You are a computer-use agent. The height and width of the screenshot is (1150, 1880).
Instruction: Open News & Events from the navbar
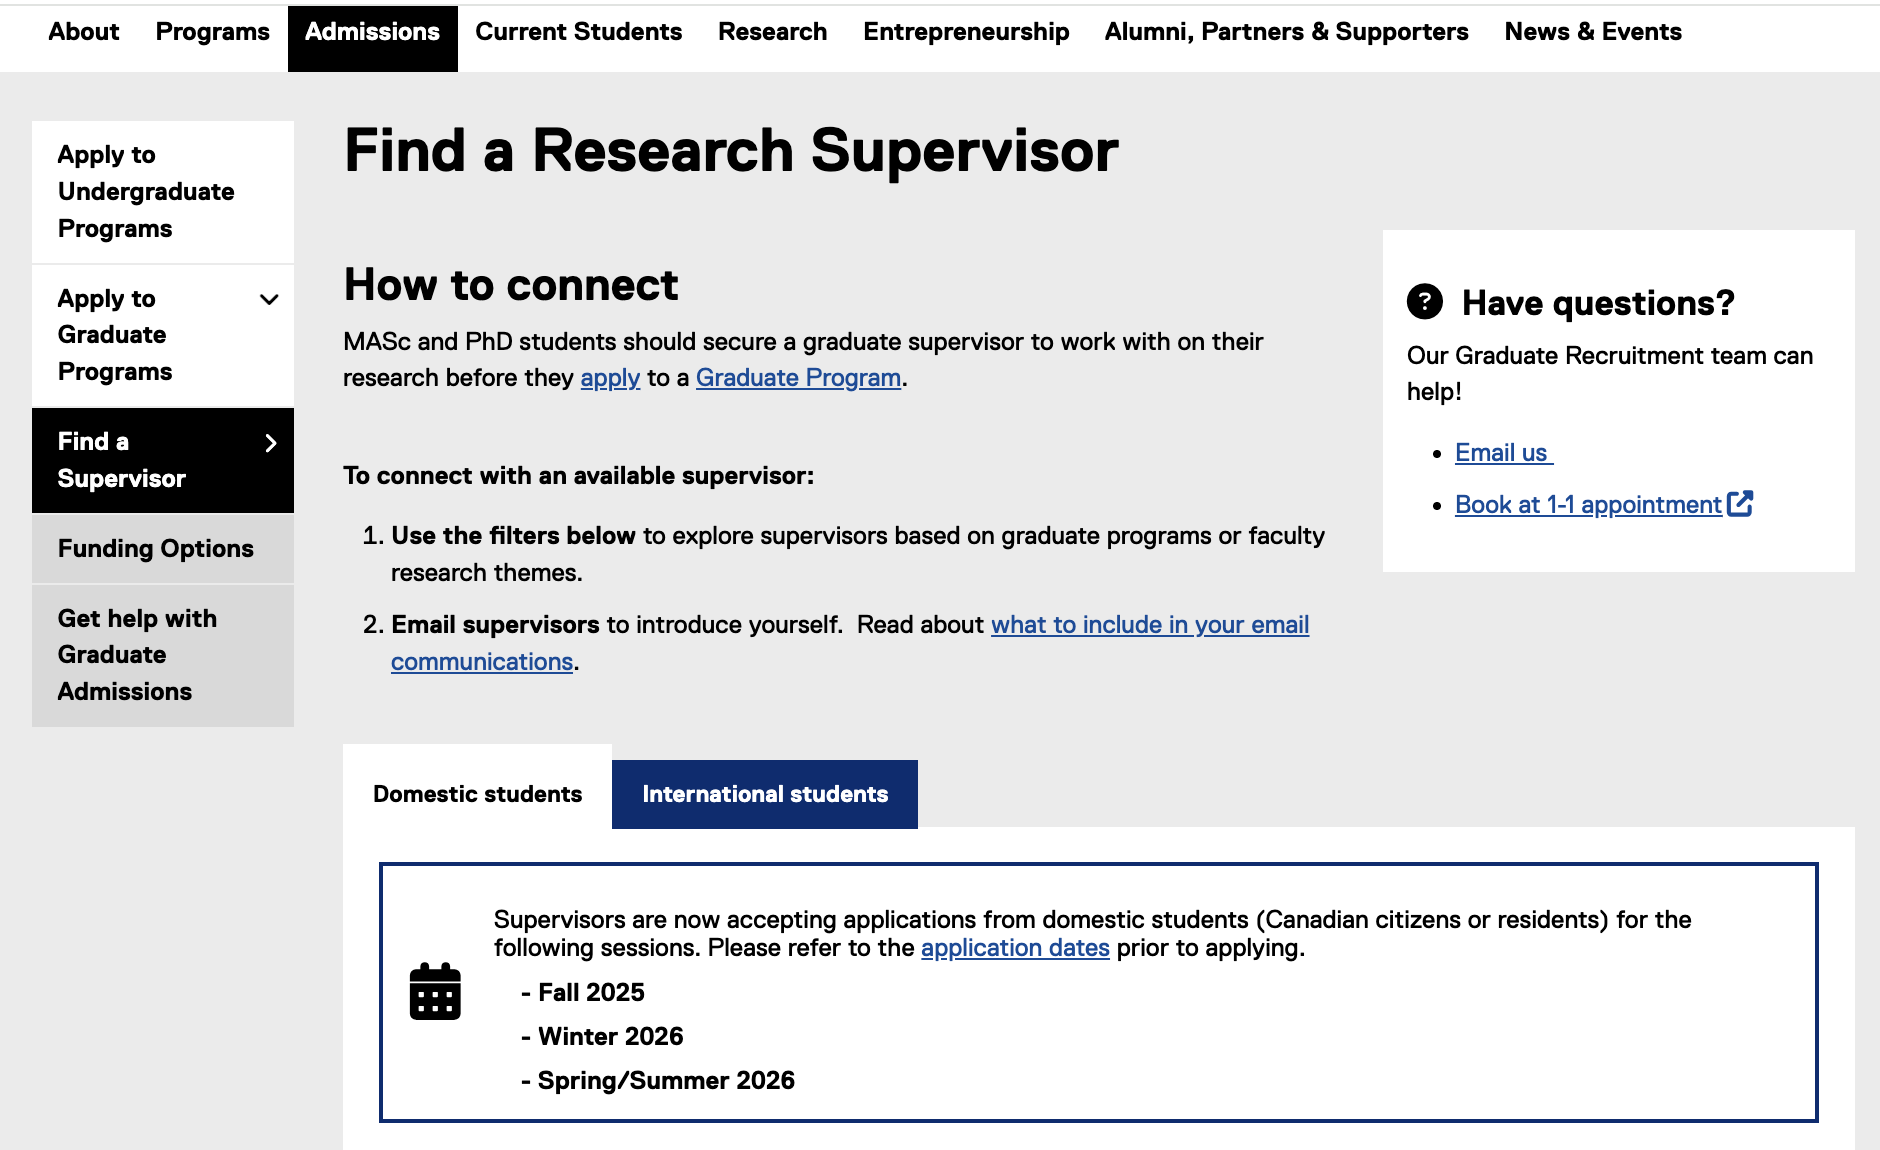coord(1592,32)
